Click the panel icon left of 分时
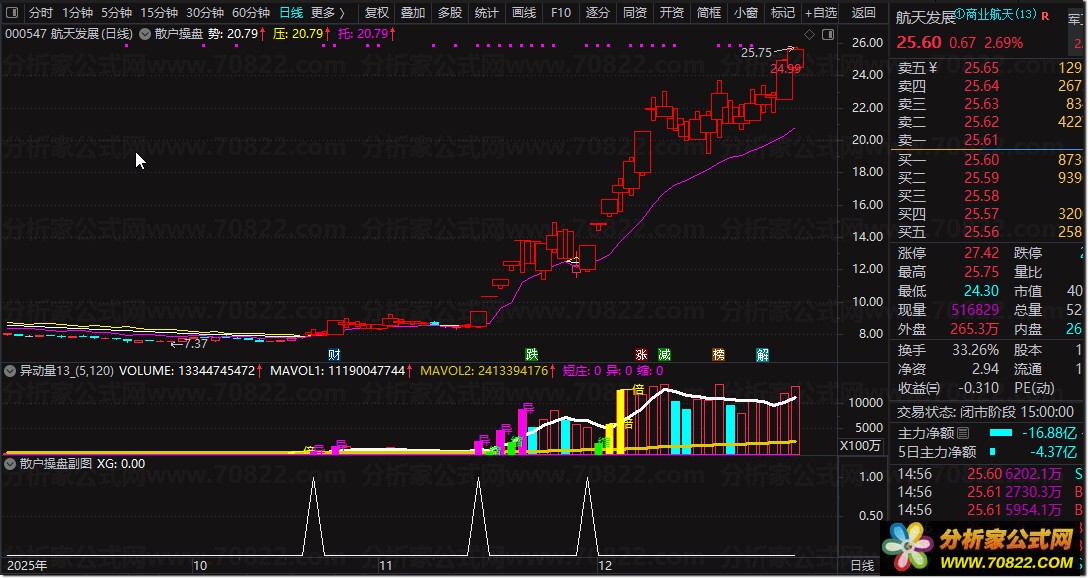The height and width of the screenshot is (579, 1090). [x=11, y=13]
